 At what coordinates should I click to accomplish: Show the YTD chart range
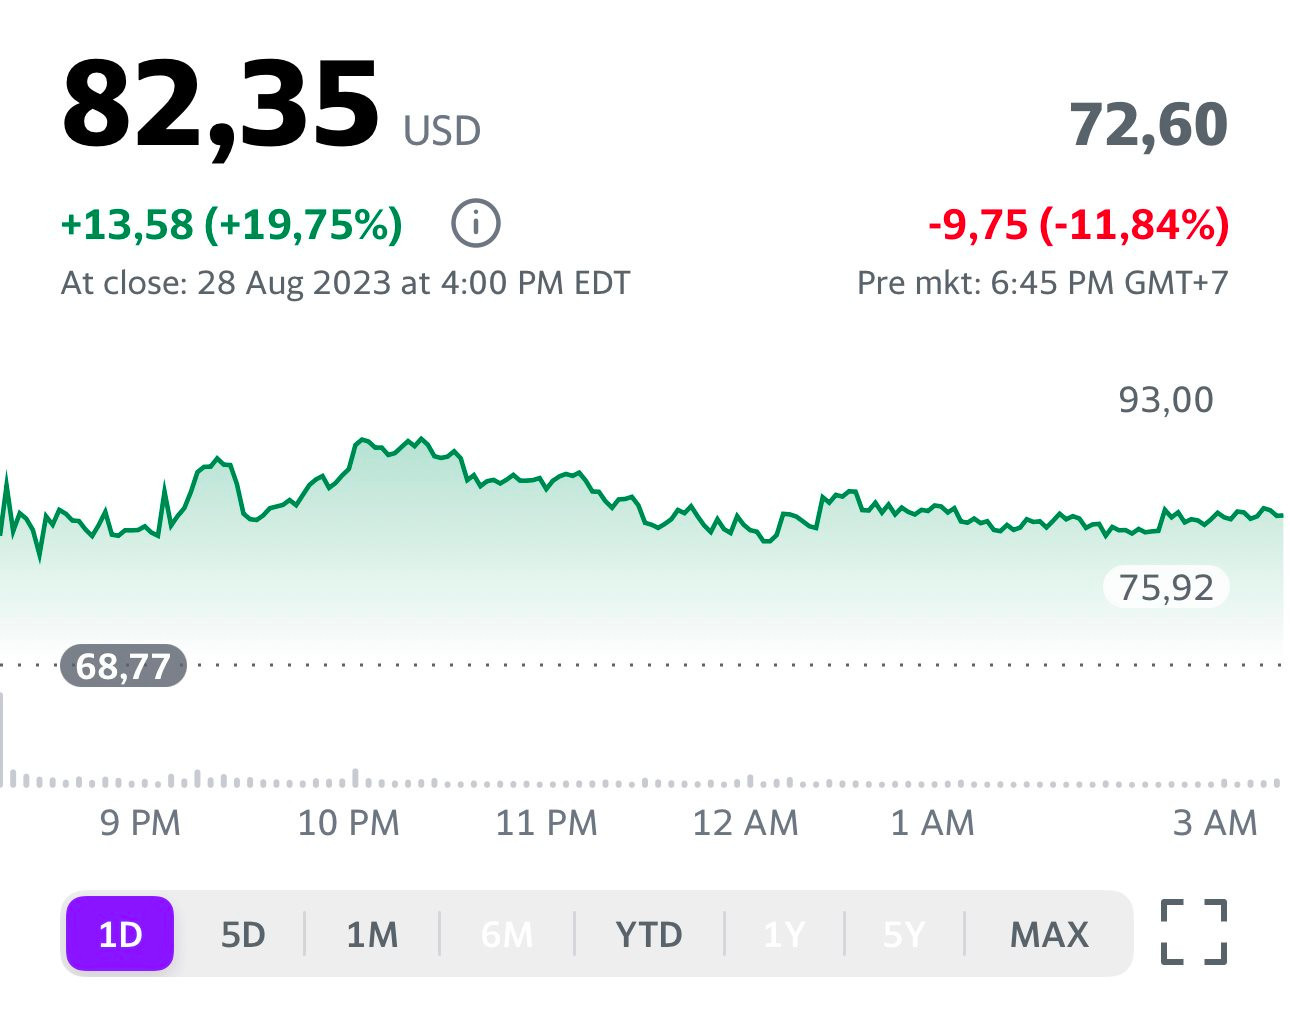(x=649, y=935)
